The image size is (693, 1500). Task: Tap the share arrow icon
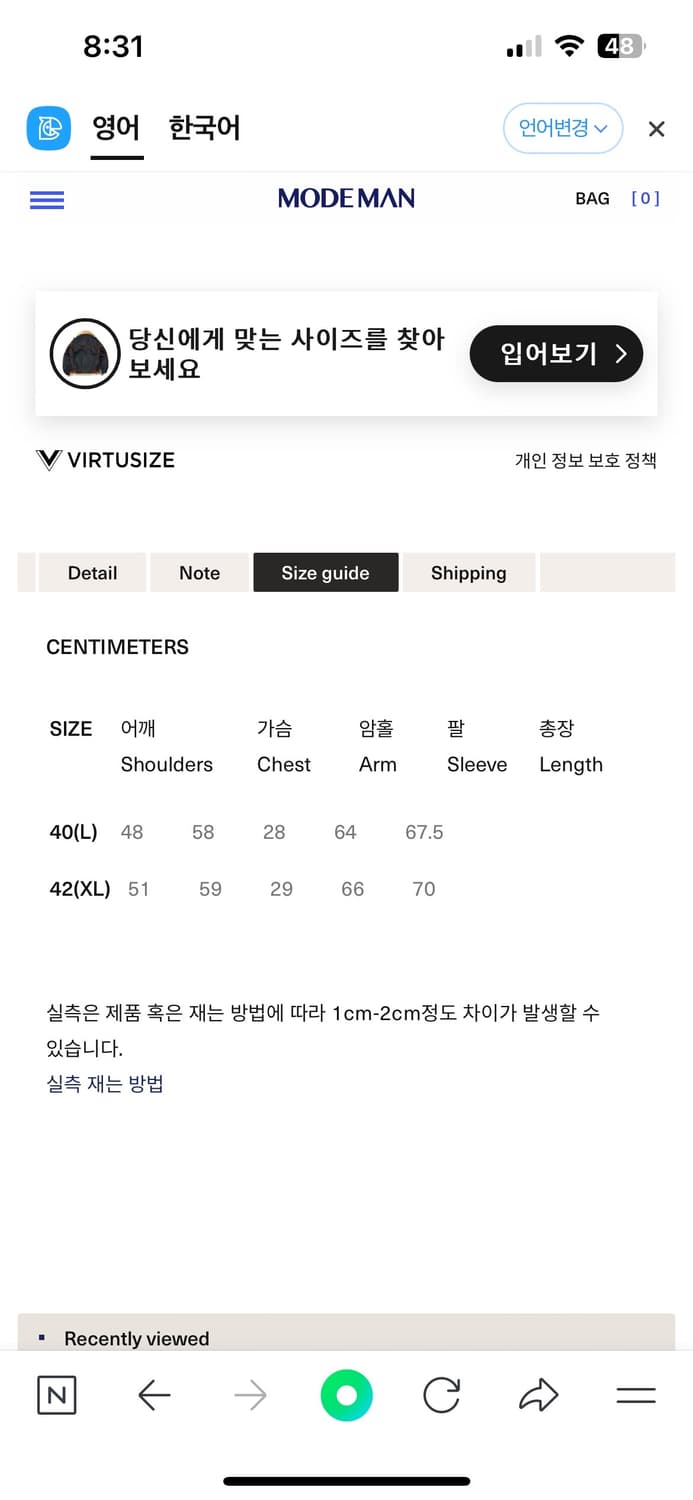[x=538, y=1395]
